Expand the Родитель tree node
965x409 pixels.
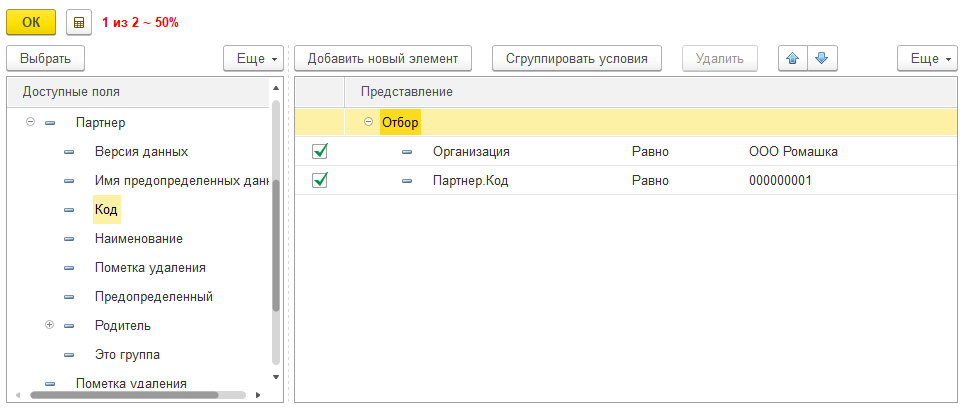(49, 326)
